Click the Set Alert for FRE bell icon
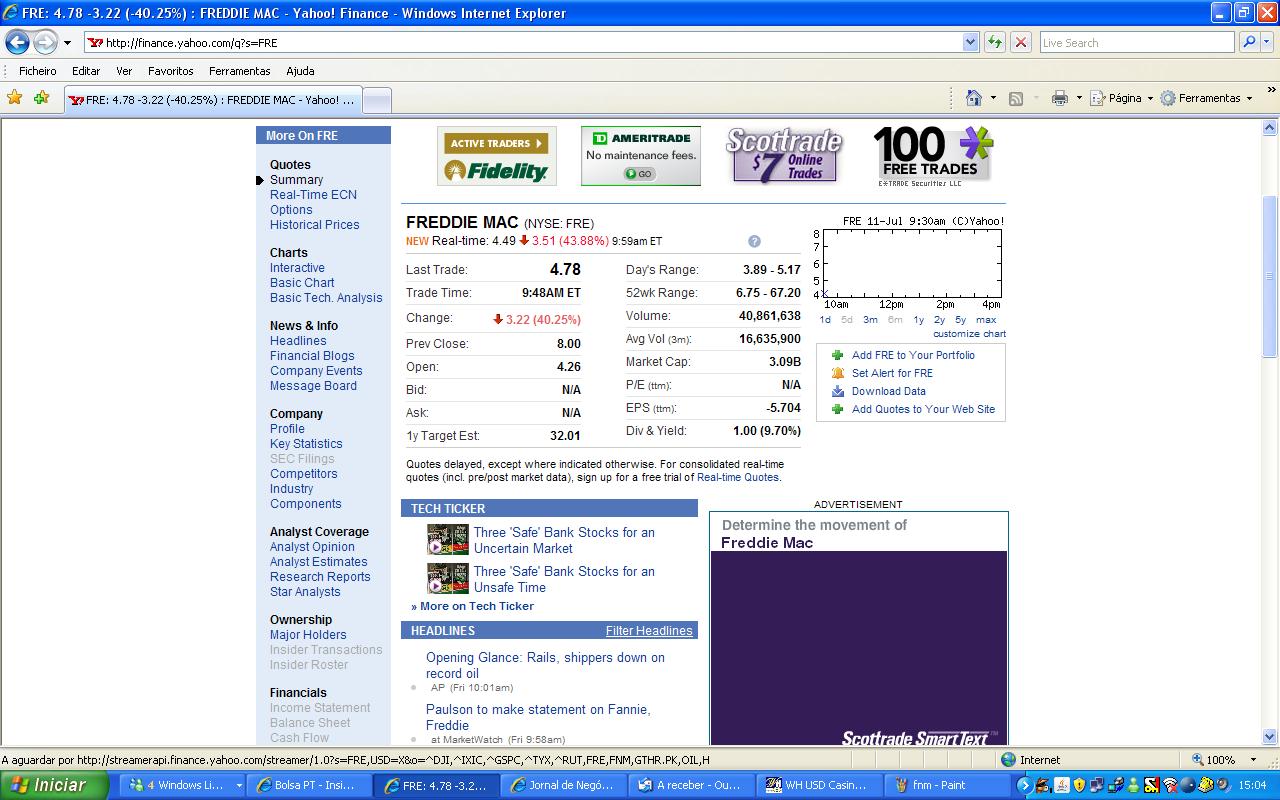The image size is (1280, 800). tap(838, 373)
